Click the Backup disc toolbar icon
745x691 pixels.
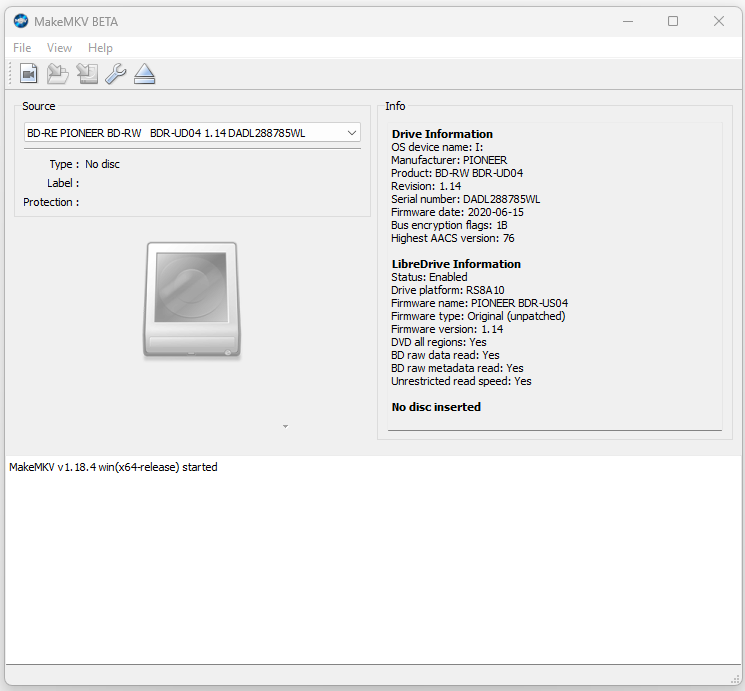[x=87, y=74]
